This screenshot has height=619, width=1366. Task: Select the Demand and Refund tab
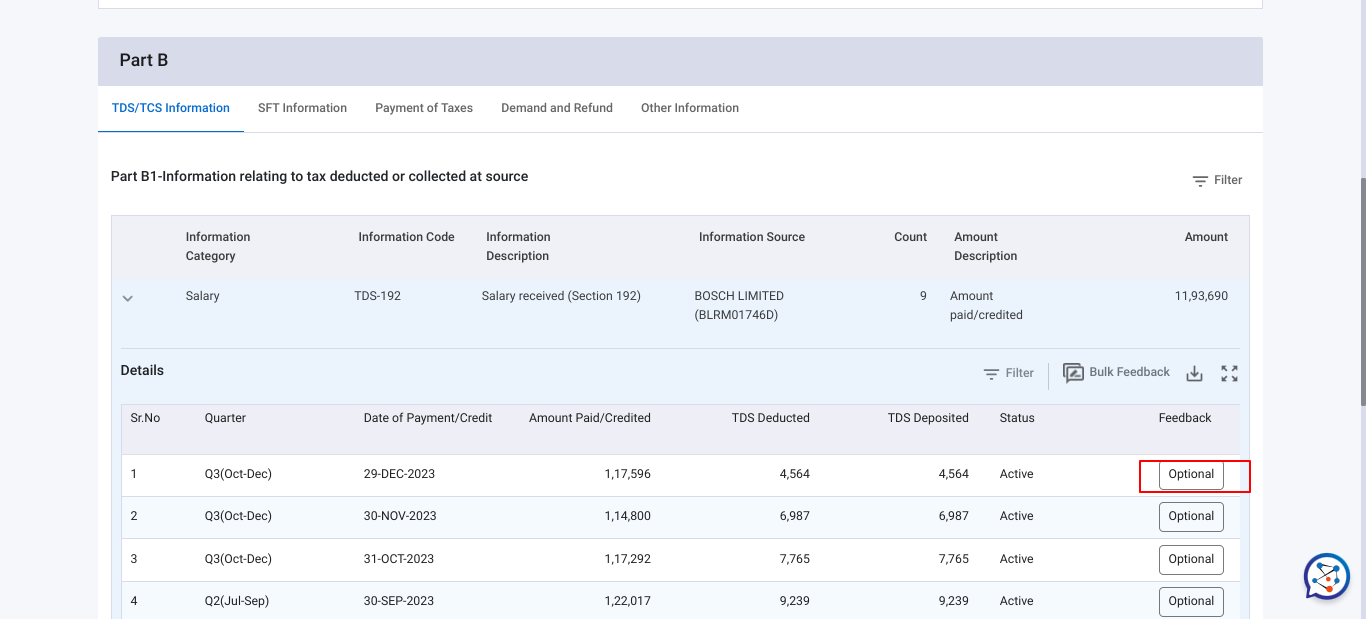tap(557, 108)
